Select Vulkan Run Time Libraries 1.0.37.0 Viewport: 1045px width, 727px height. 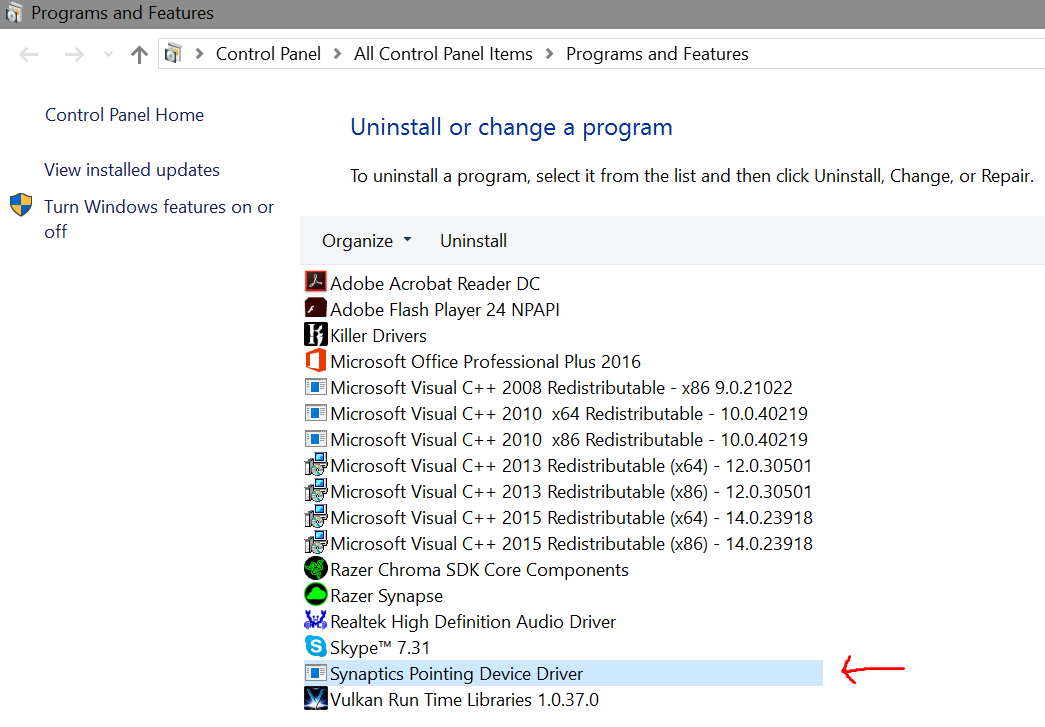[465, 700]
